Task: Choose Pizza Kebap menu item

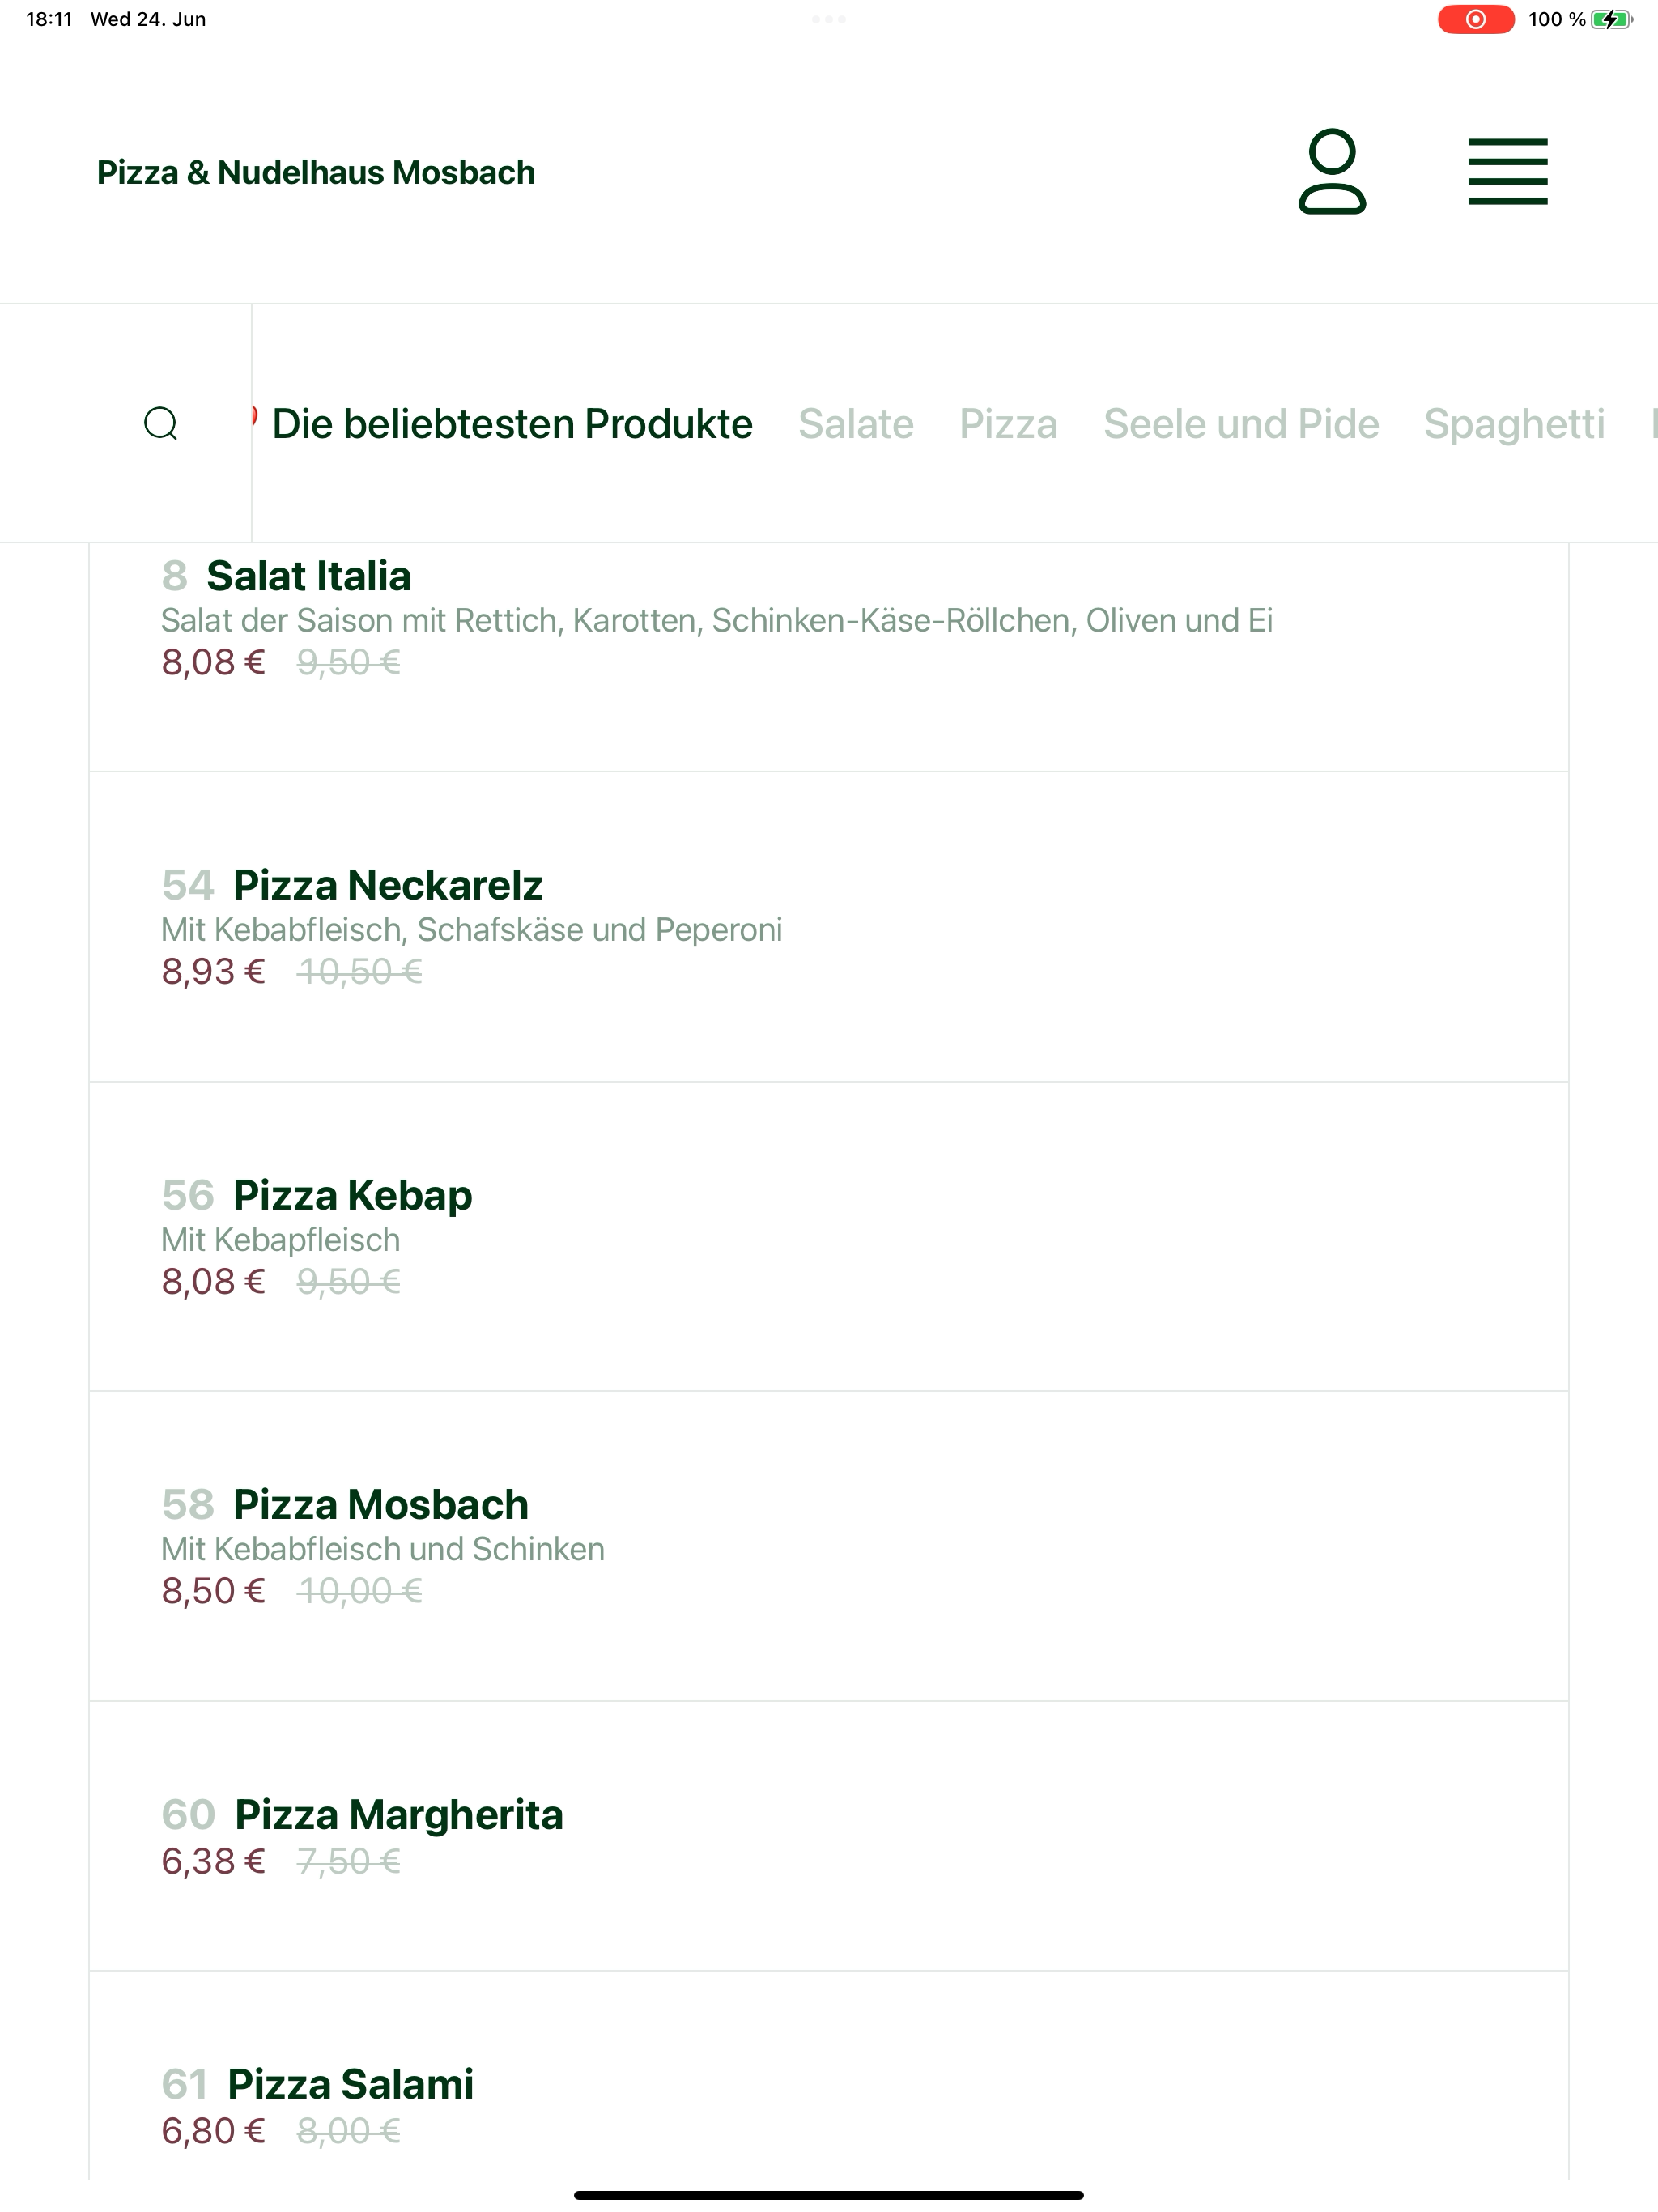Action: (829, 1237)
